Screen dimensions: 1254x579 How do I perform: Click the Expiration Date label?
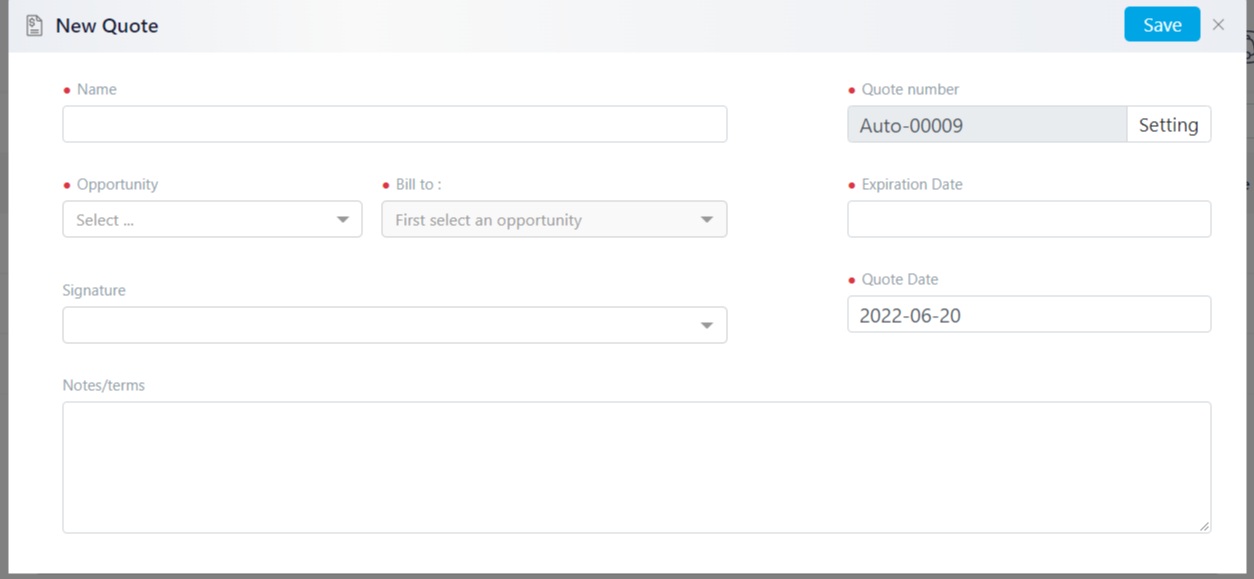[x=912, y=184]
